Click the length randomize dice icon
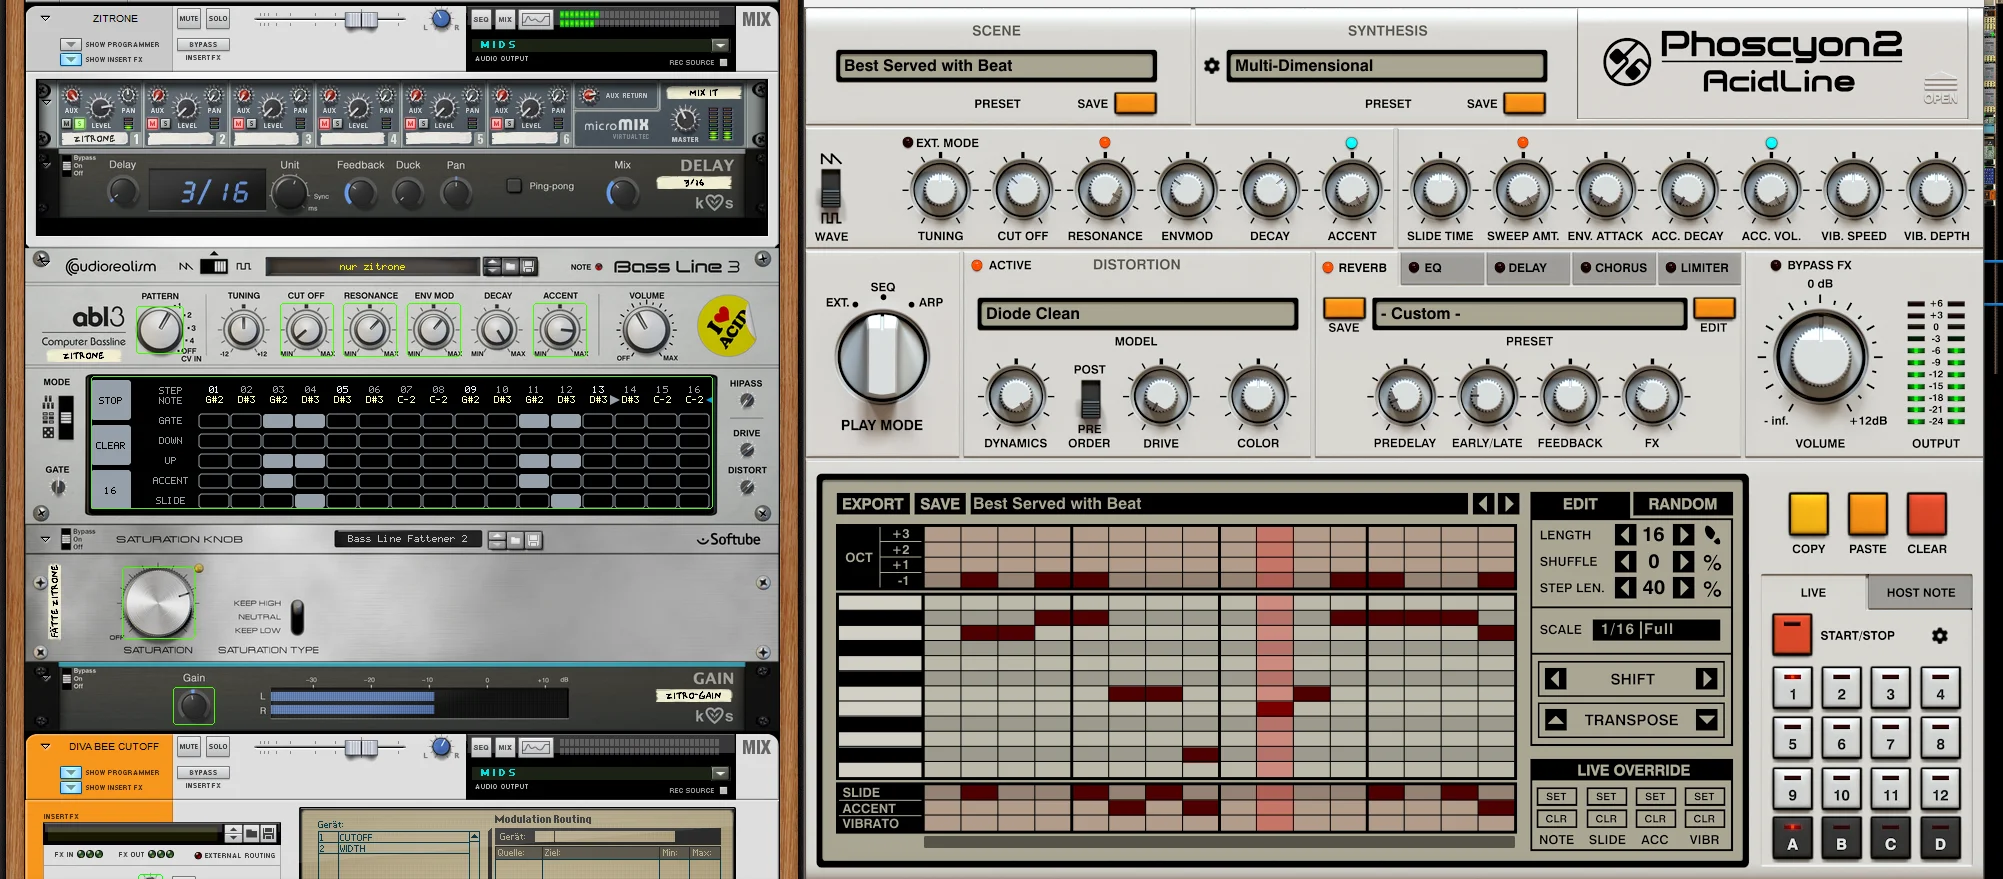The height and width of the screenshot is (879, 2003). (1712, 535)
